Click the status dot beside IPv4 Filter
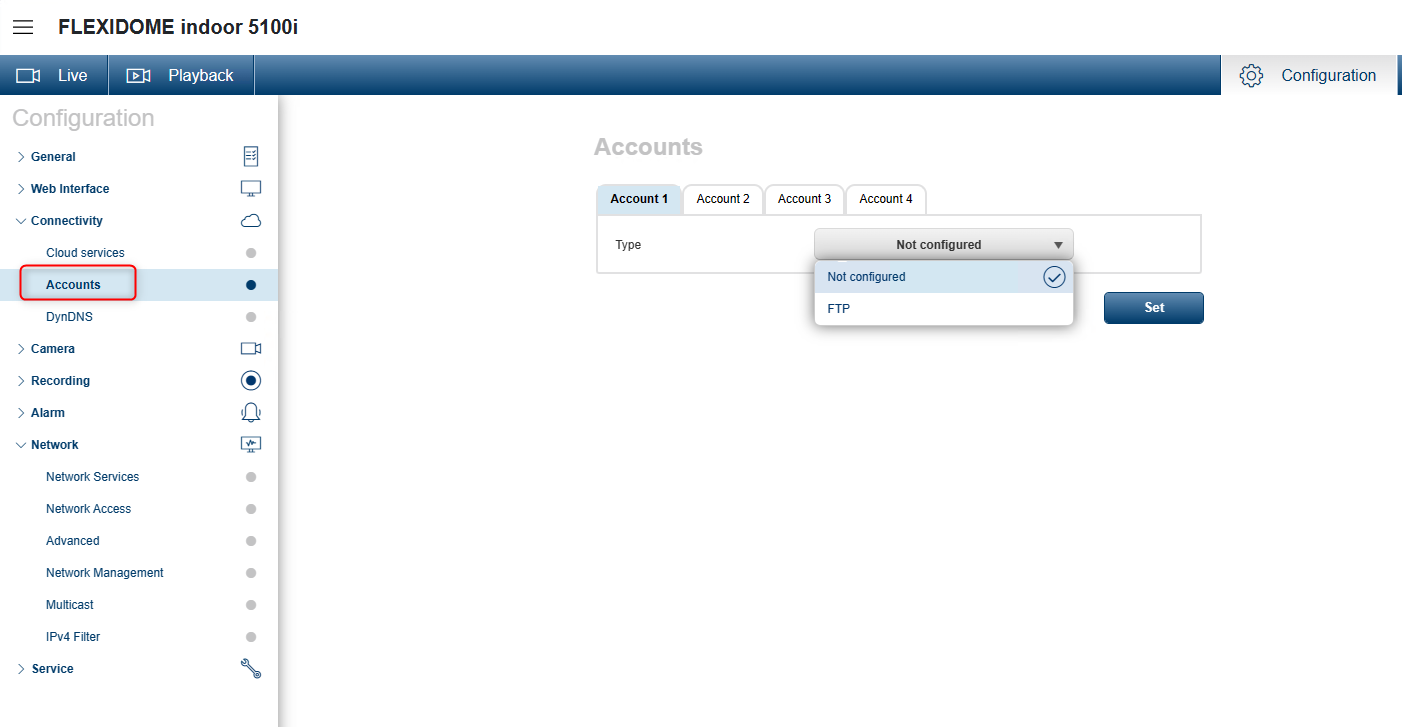 (251, 637)
